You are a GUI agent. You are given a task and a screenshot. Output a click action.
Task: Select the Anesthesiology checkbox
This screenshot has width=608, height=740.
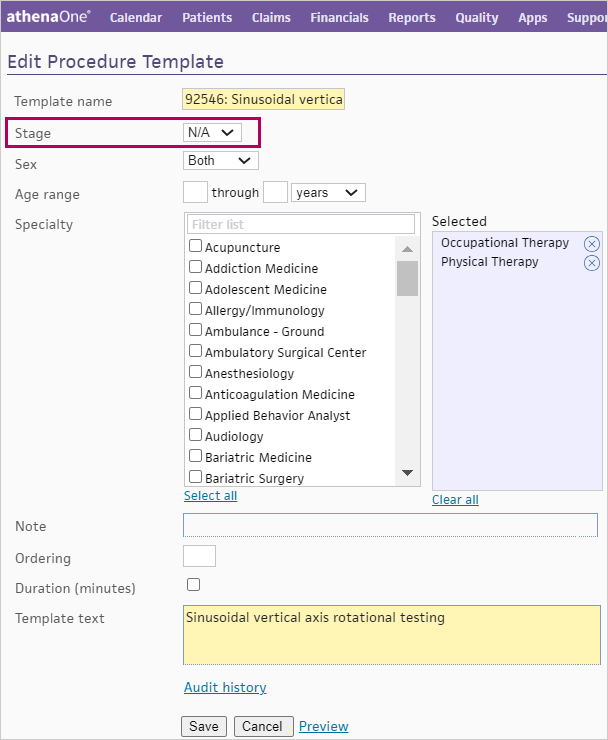coord(196,372)
